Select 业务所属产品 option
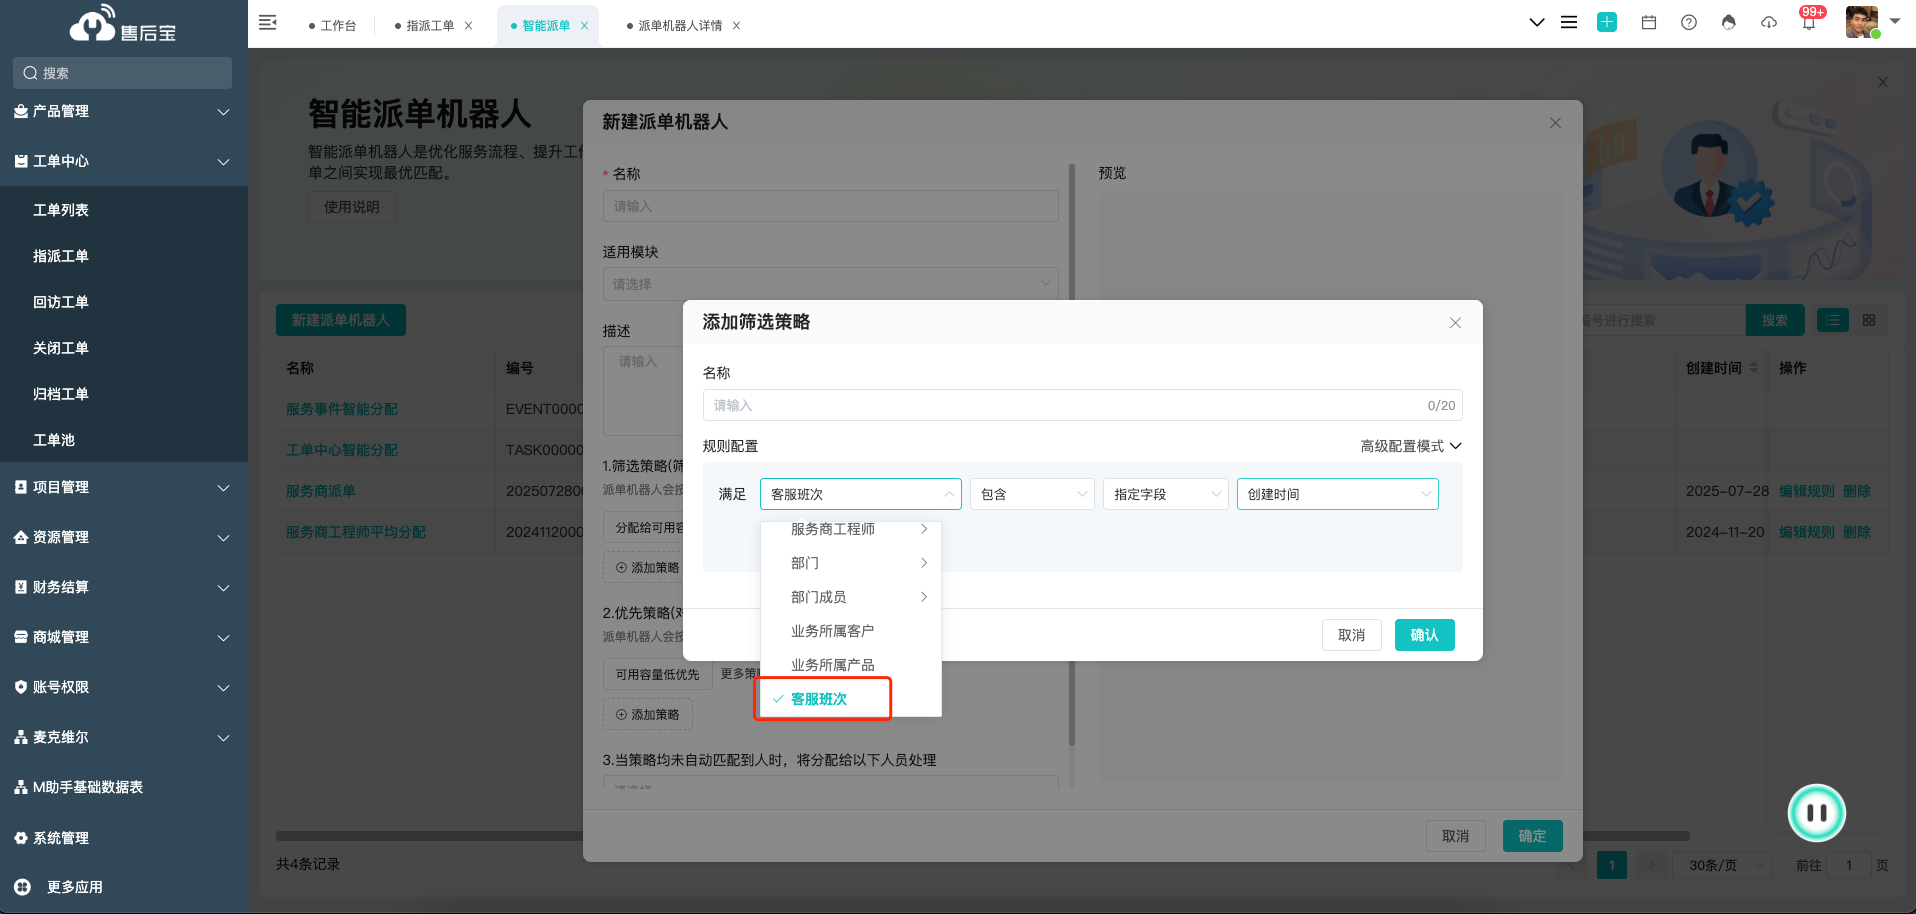The width and height of the screenshot is (1916, 914). point(851,665)
